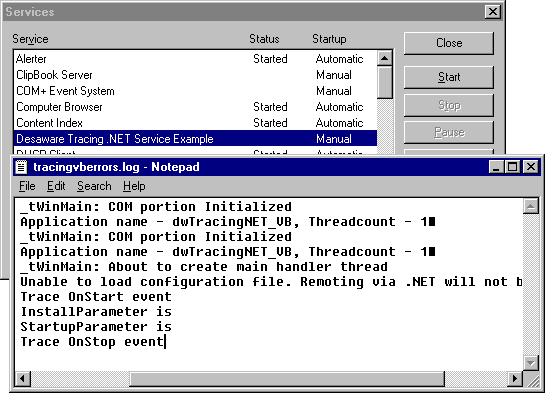Click the Close button in Services dialog
545x393 pixels.
(449, 43)
